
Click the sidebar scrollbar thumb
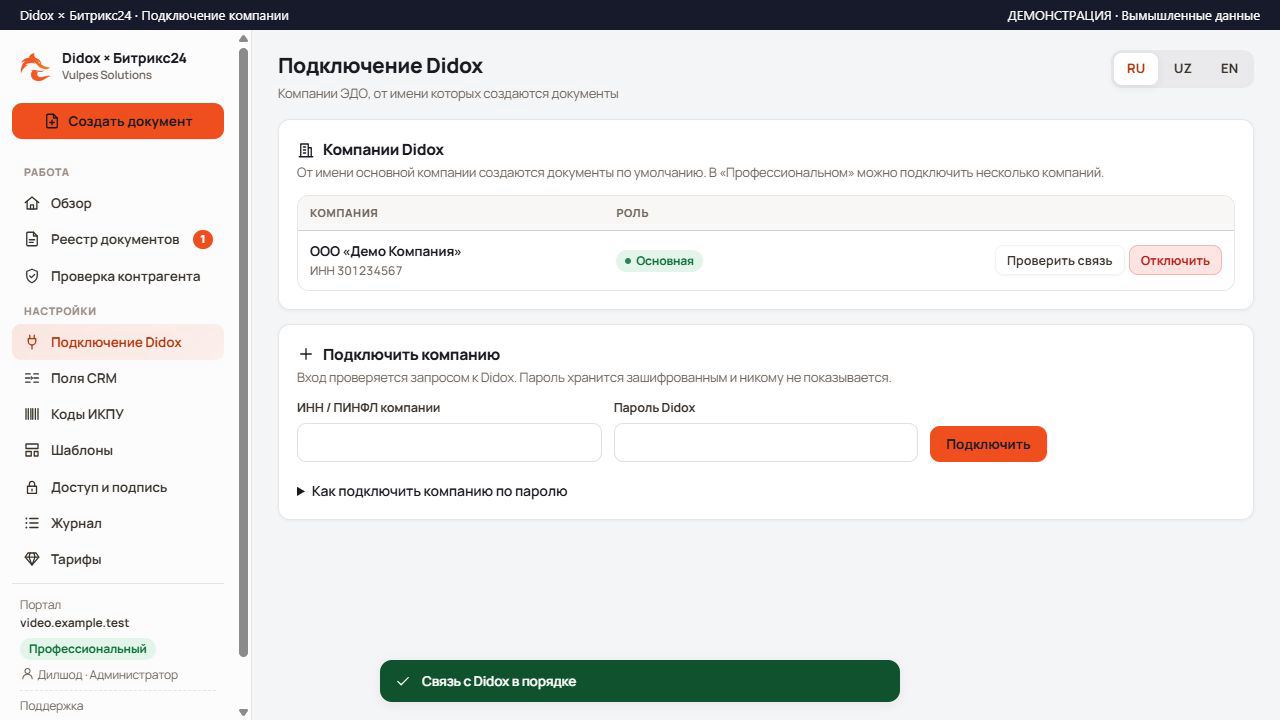(243, 352)
